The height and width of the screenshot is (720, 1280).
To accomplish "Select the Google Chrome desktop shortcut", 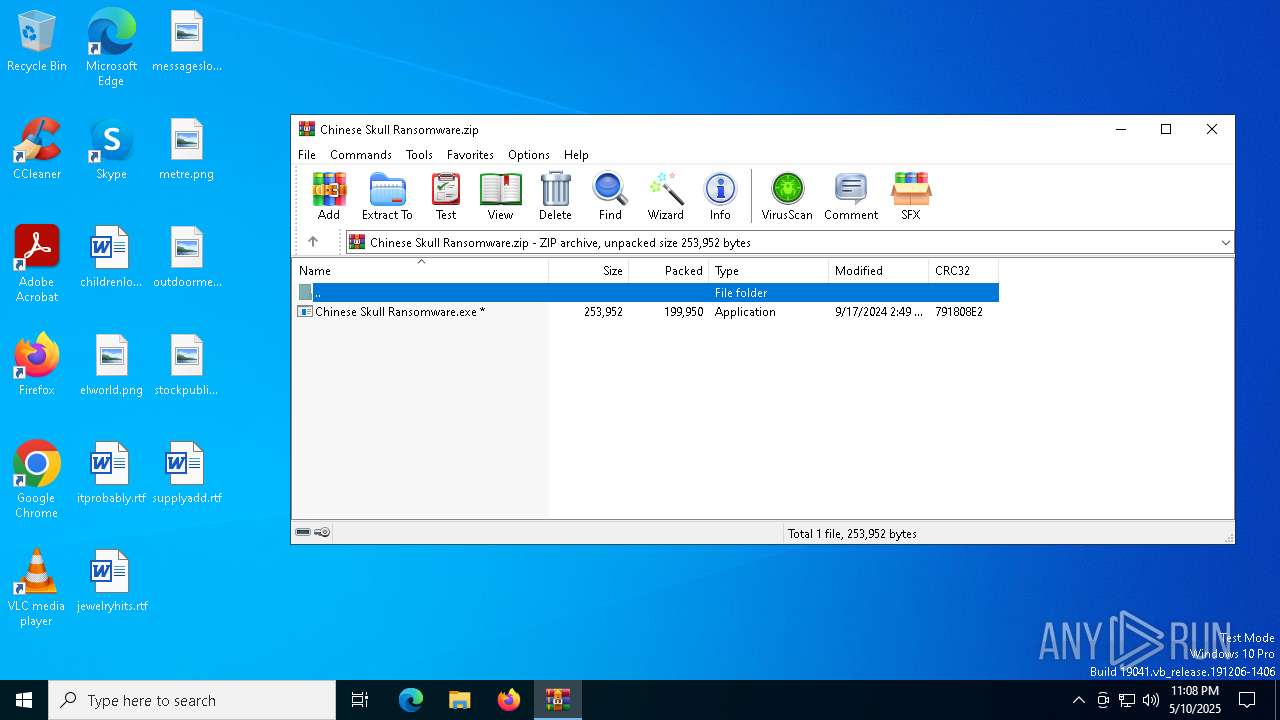I will [37, 480].
